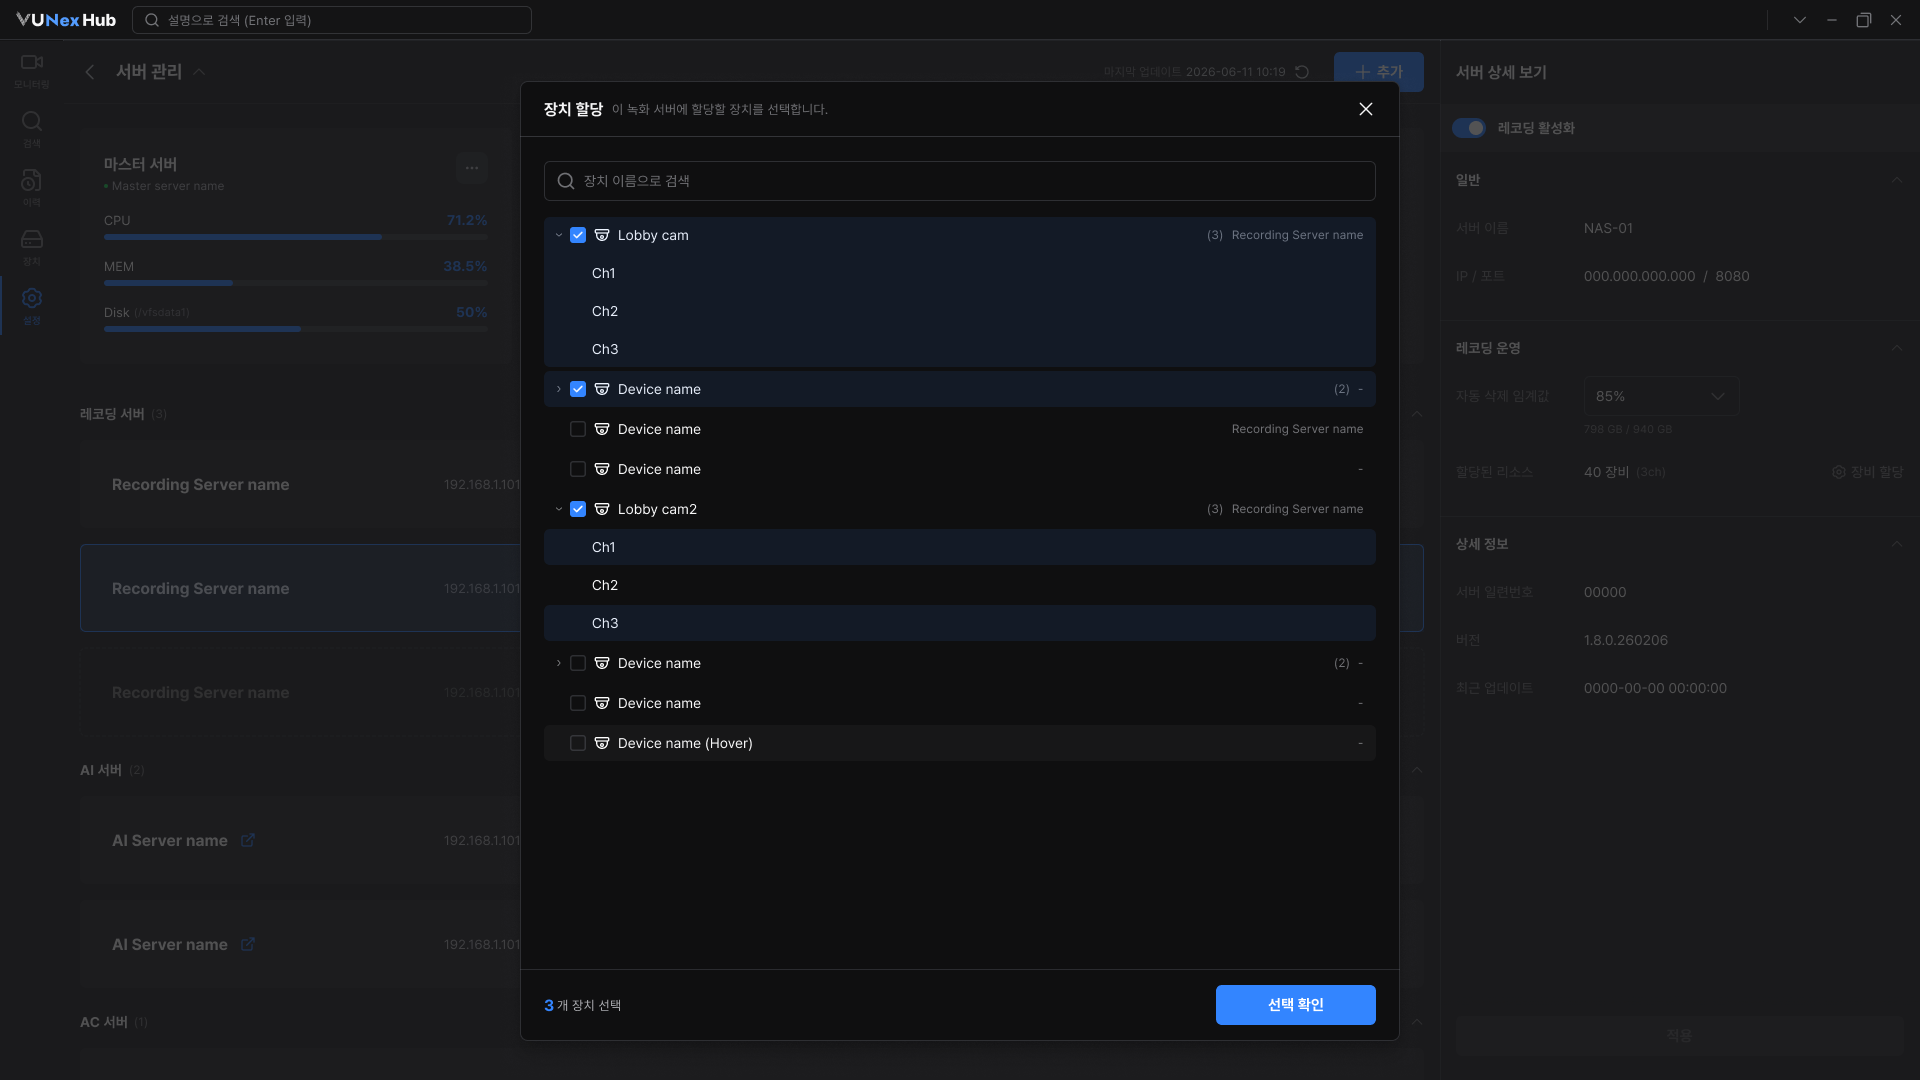Collapse the 상세 정보 section
Screen dimensions: 1920x1080
pyautogui.click(x=1897, y=544)
